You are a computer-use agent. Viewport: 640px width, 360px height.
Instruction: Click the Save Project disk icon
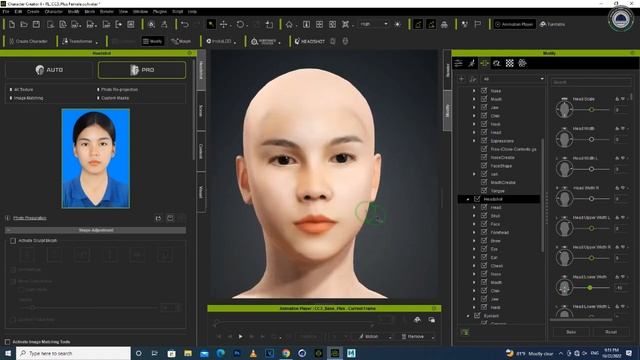[x=36, y=24]
